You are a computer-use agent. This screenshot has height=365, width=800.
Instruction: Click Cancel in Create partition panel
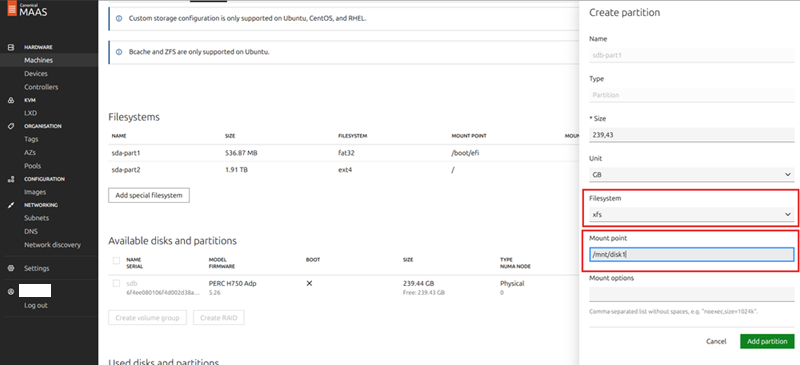[716, 341]
